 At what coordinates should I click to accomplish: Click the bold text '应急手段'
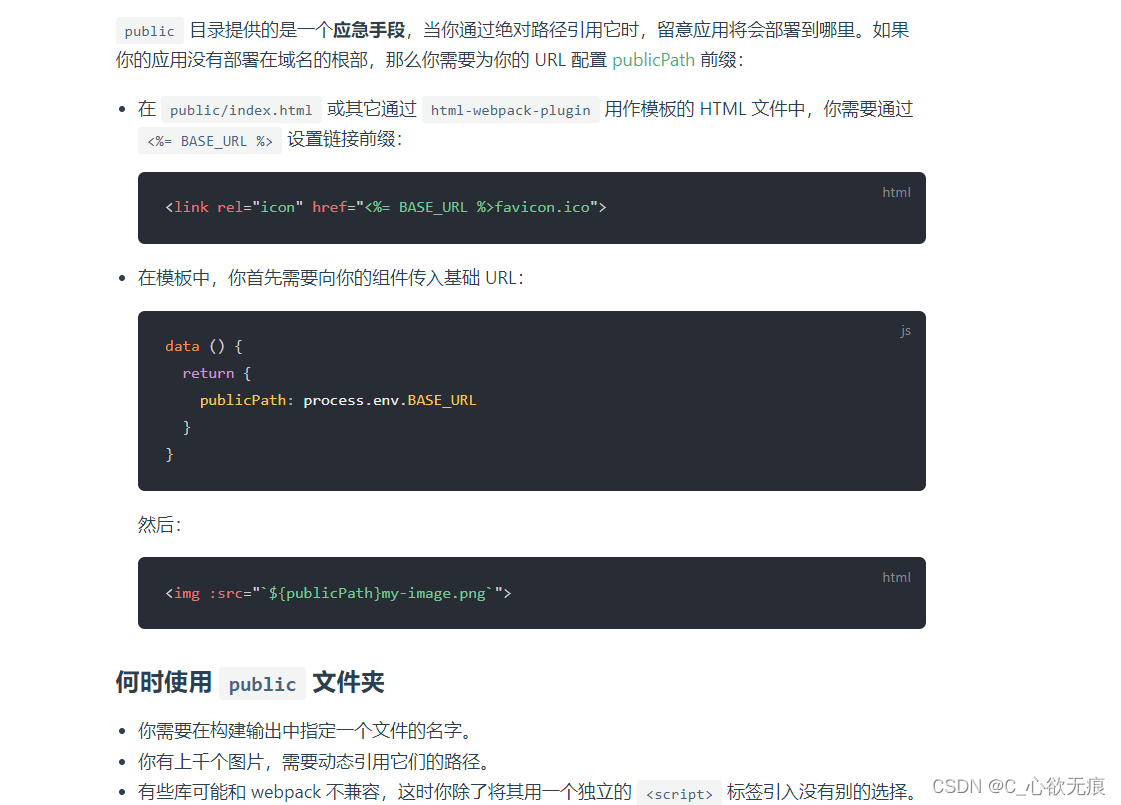(x=368, y=30)
